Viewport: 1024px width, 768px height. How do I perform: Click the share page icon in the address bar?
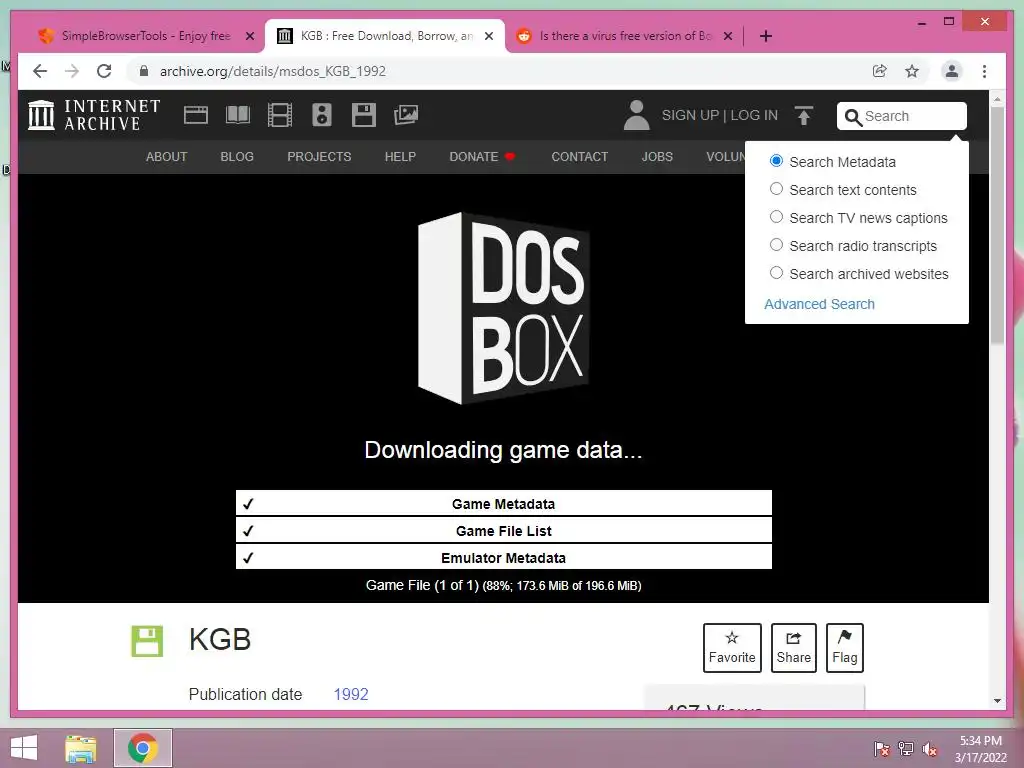[880, 71]
